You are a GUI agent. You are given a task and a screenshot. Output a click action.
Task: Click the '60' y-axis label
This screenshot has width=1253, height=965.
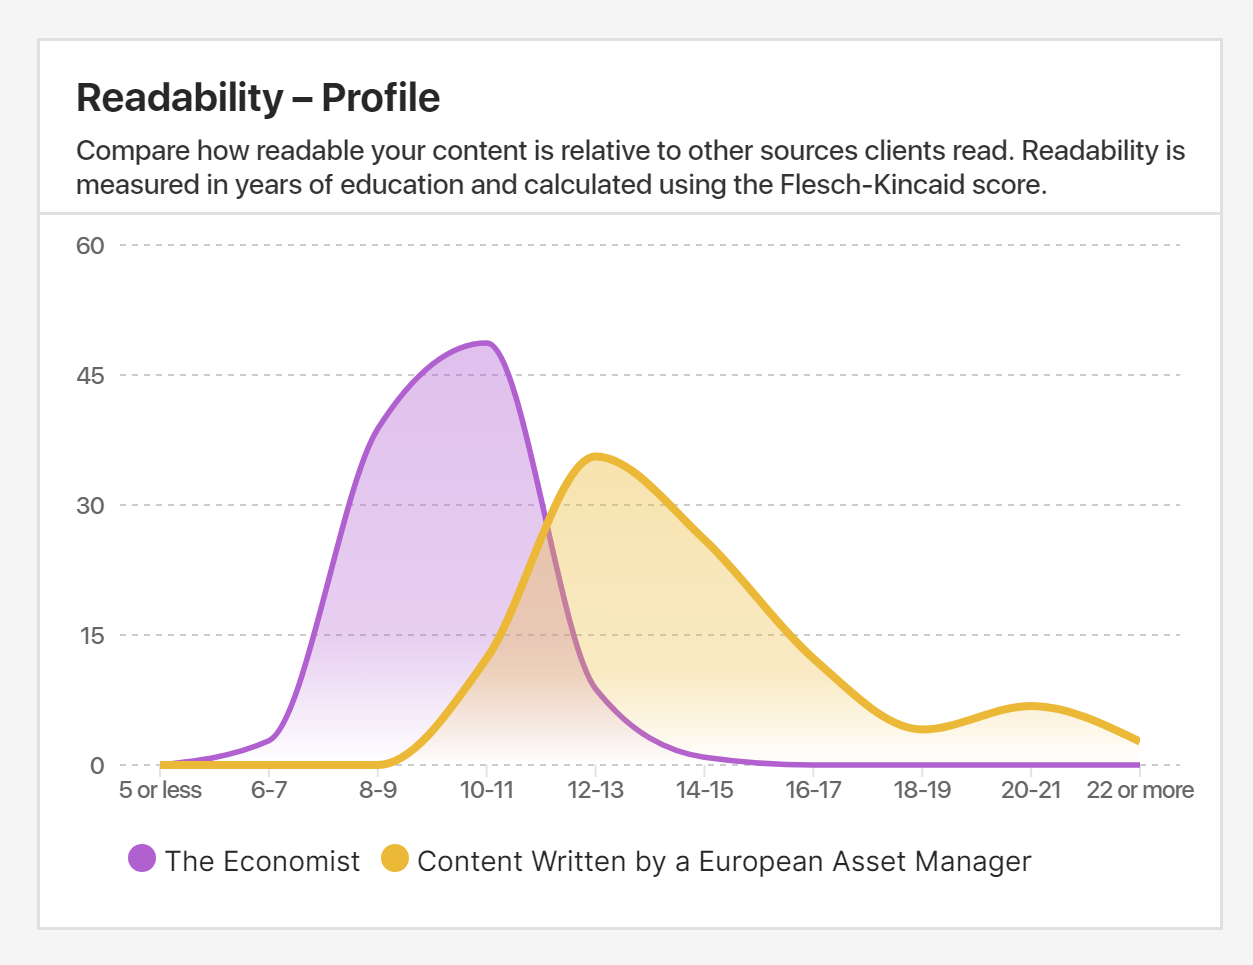click(90, 246)
